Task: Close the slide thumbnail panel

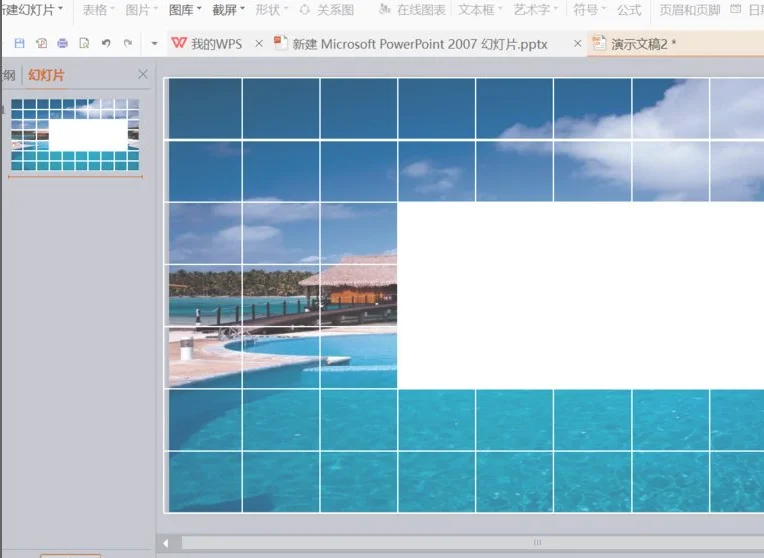Action: (143, 74)
